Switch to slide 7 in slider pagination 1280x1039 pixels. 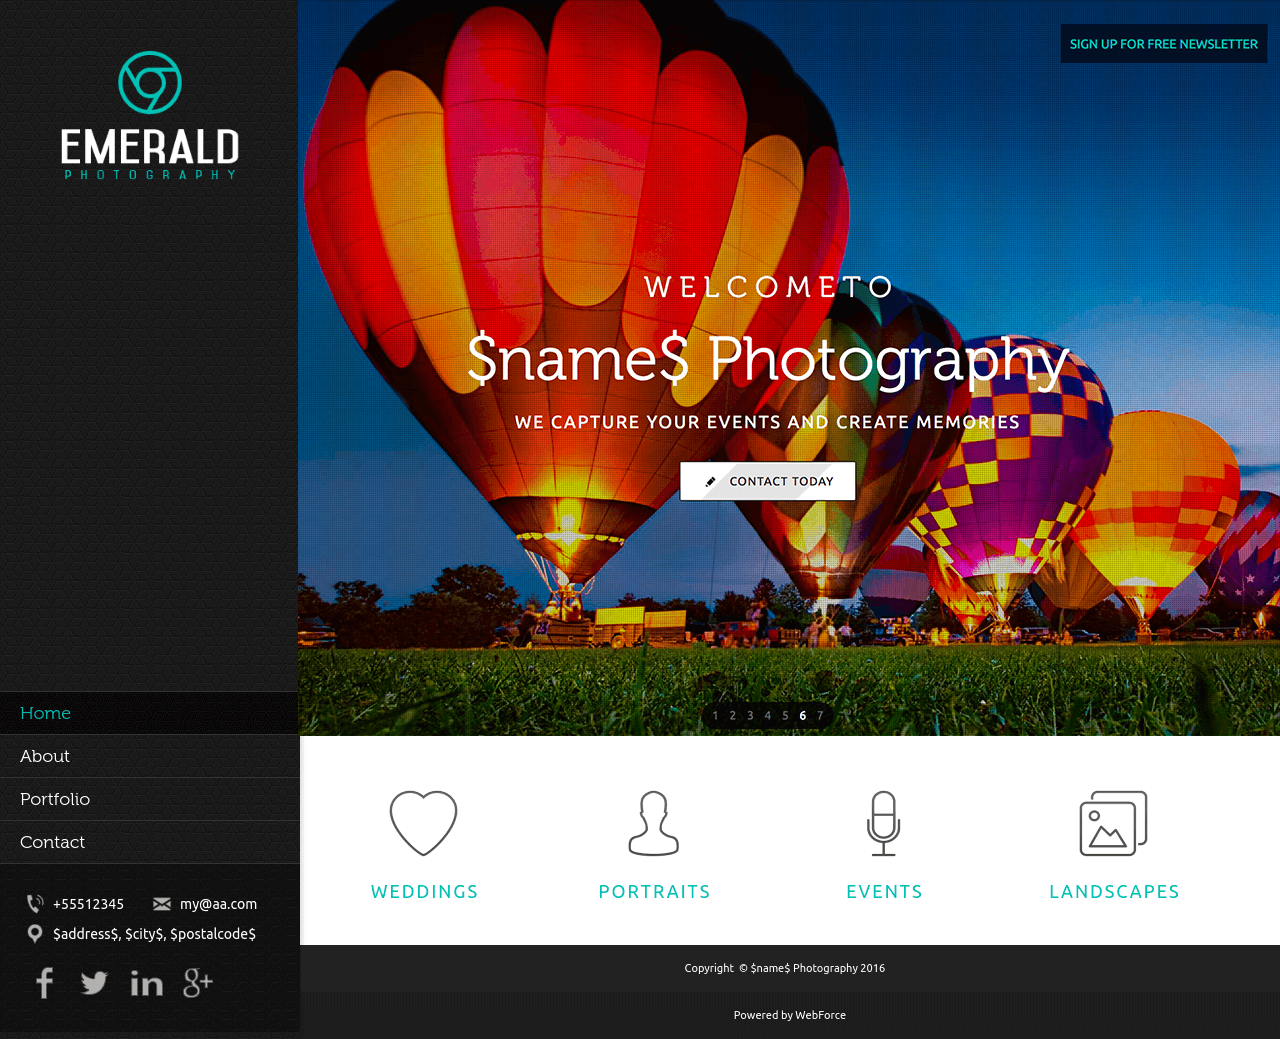[x=820, y=716]
